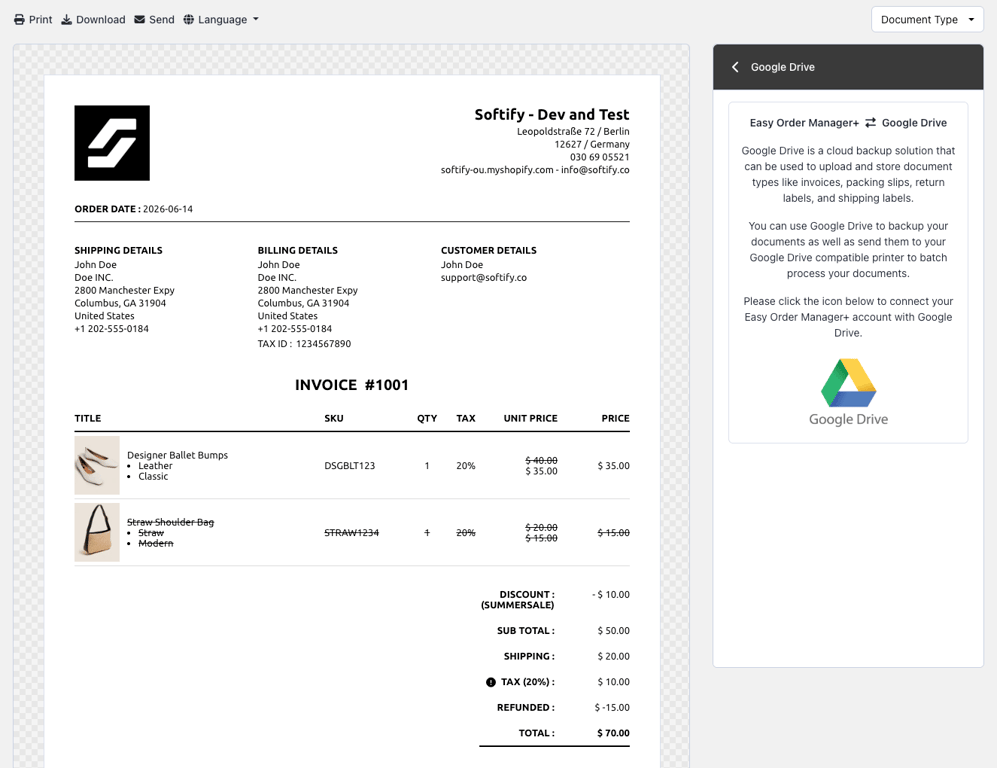Click the Straw Shoulder Bag thumbnail
Viewport: 997px width, 768px height.
97,532
